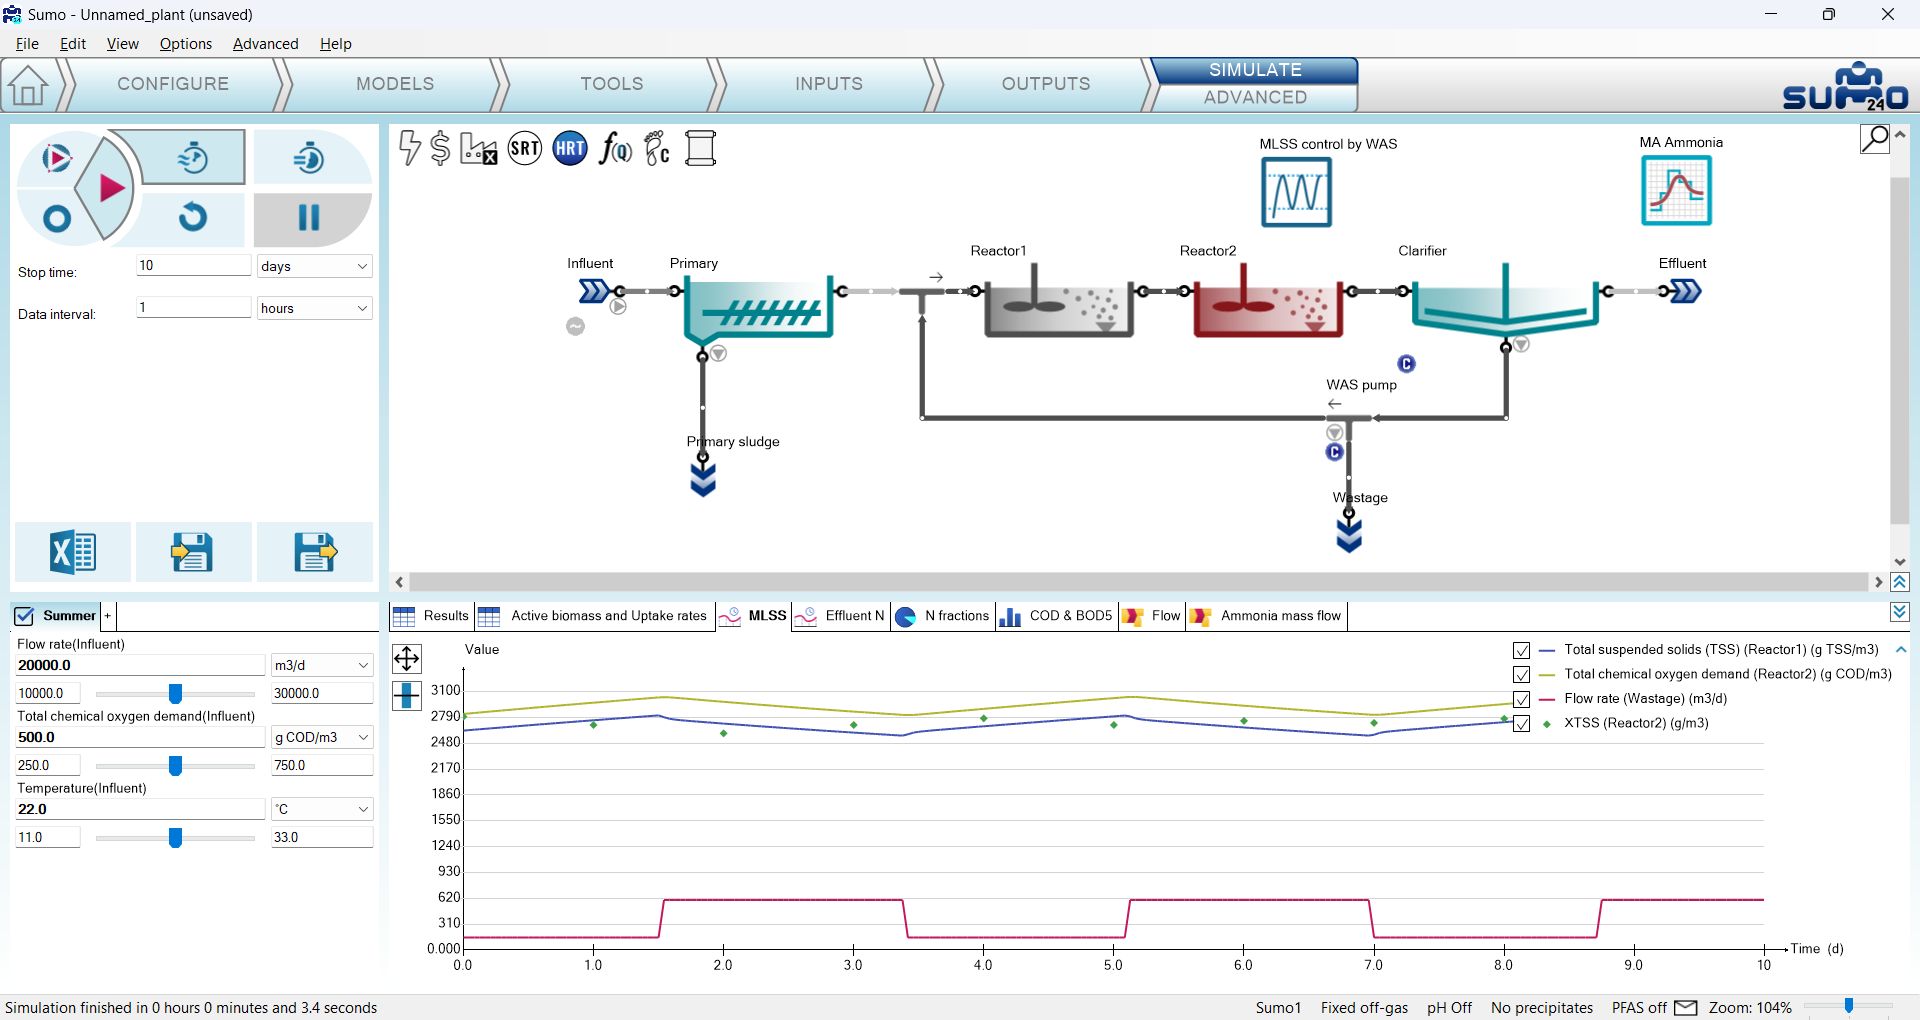Toggle Total COD Reactor2 series checkbox

(1522, 675)
